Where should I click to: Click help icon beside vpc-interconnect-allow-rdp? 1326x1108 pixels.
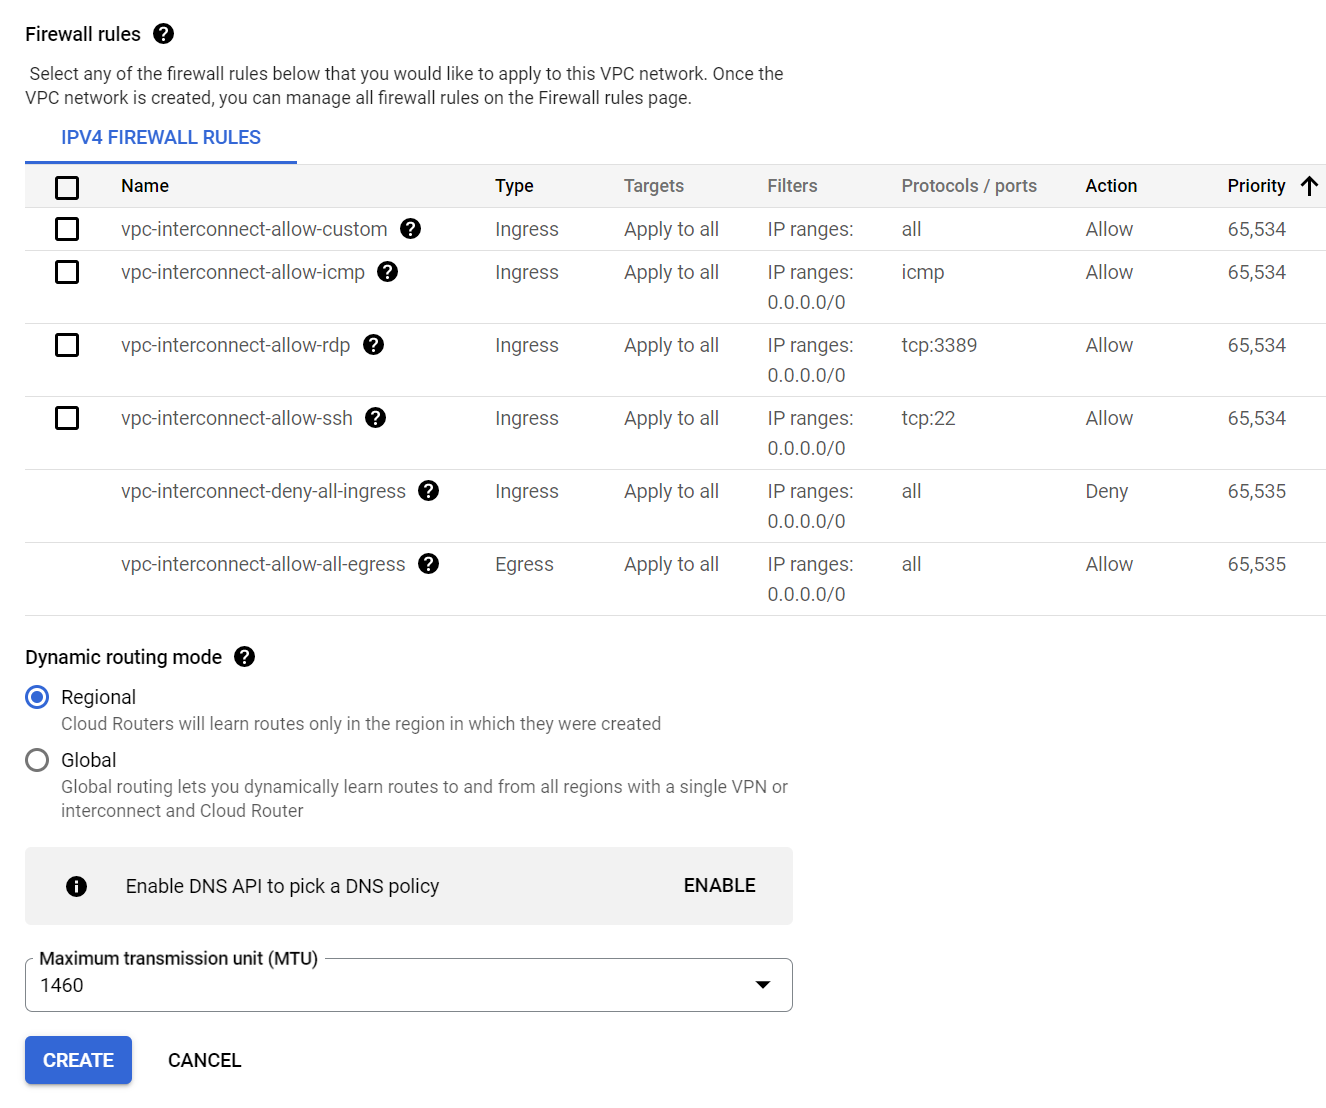pos(373,345)
